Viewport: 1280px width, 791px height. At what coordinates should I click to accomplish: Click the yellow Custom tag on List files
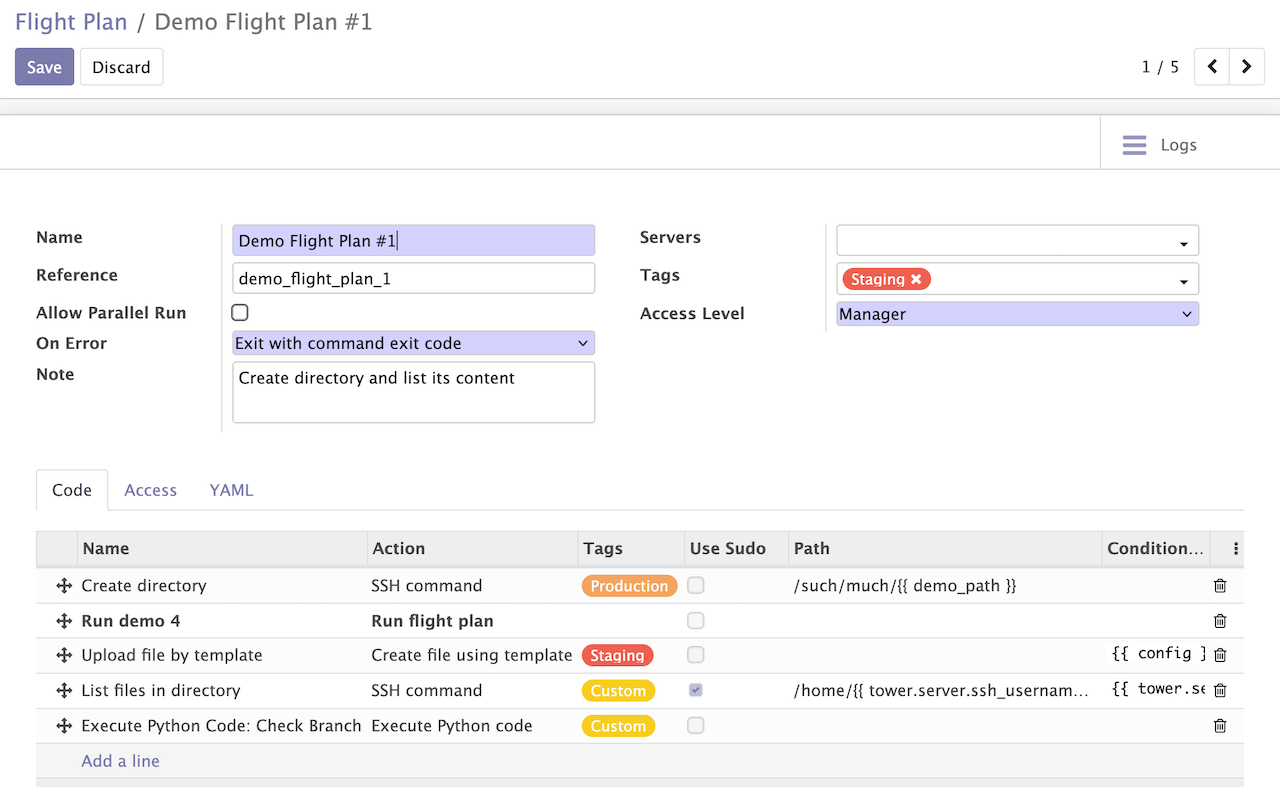[618, 690]
